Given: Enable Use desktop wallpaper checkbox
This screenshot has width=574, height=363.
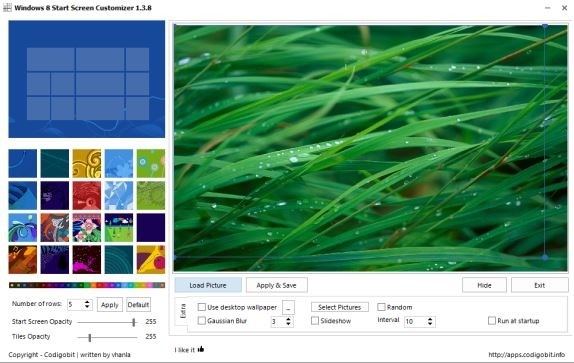Looking at the screenshot, I should pos(201,307).
